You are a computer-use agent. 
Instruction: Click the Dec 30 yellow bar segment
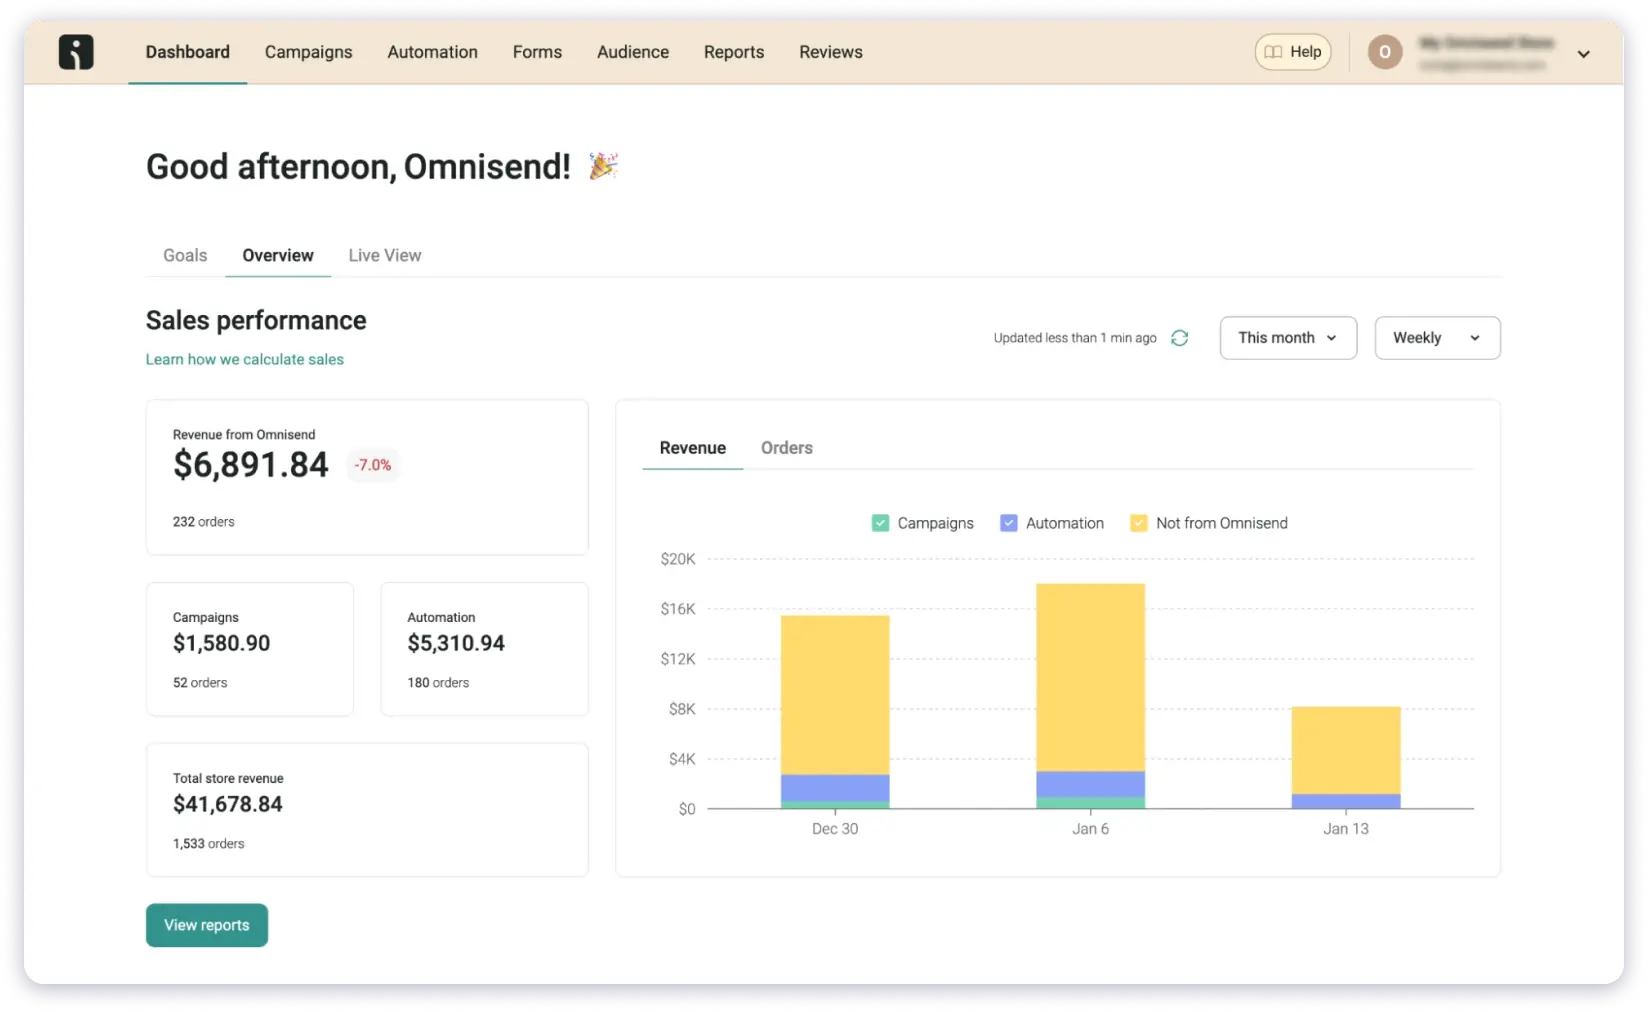[x=835, y=695]
